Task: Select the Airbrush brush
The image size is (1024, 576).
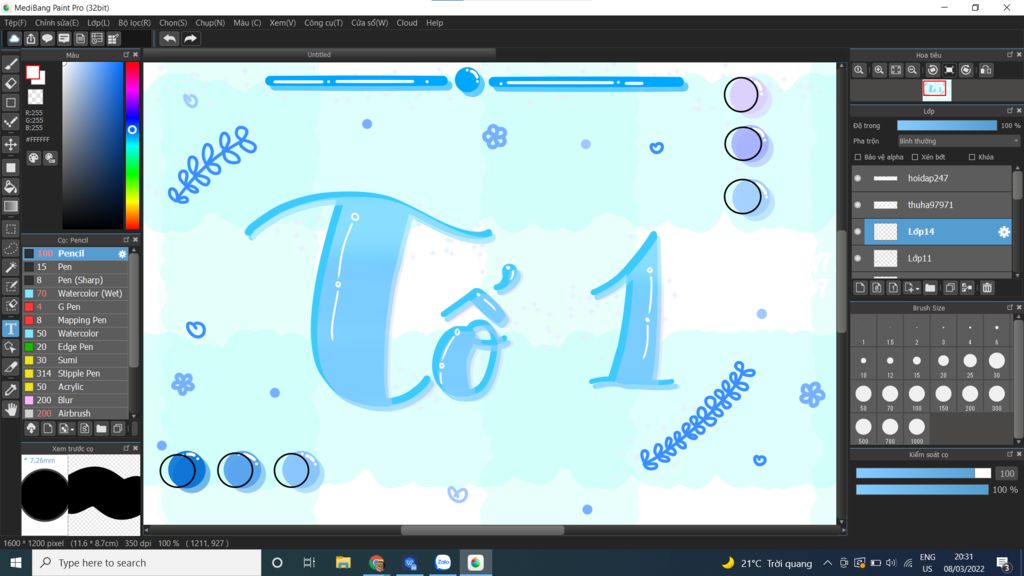Action: tap(76, 413)
